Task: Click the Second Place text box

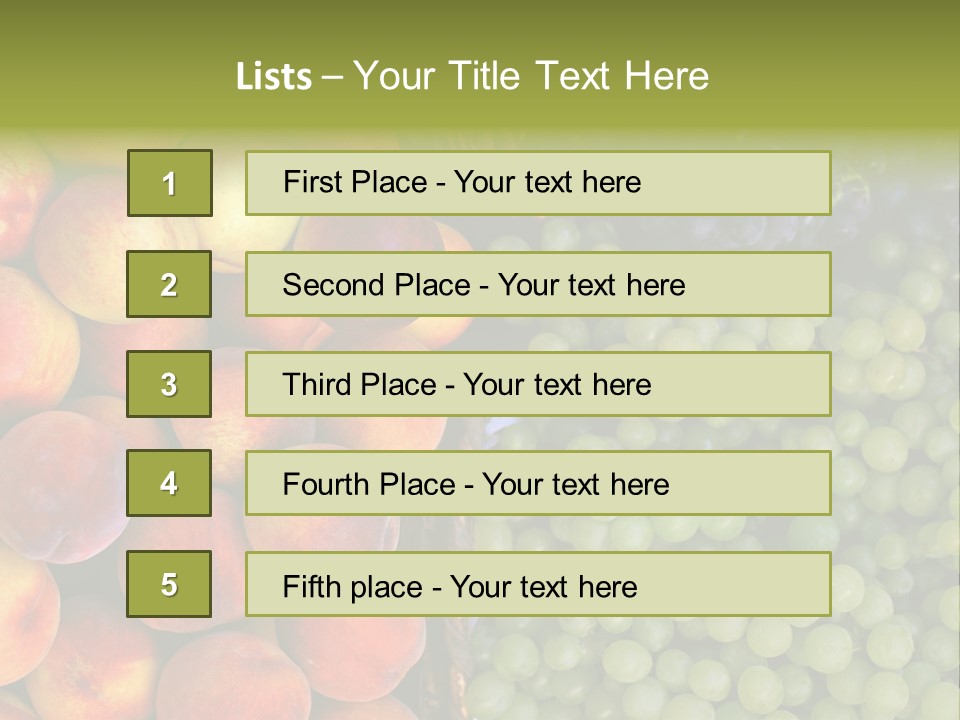Action: click(x=538, y=284)
